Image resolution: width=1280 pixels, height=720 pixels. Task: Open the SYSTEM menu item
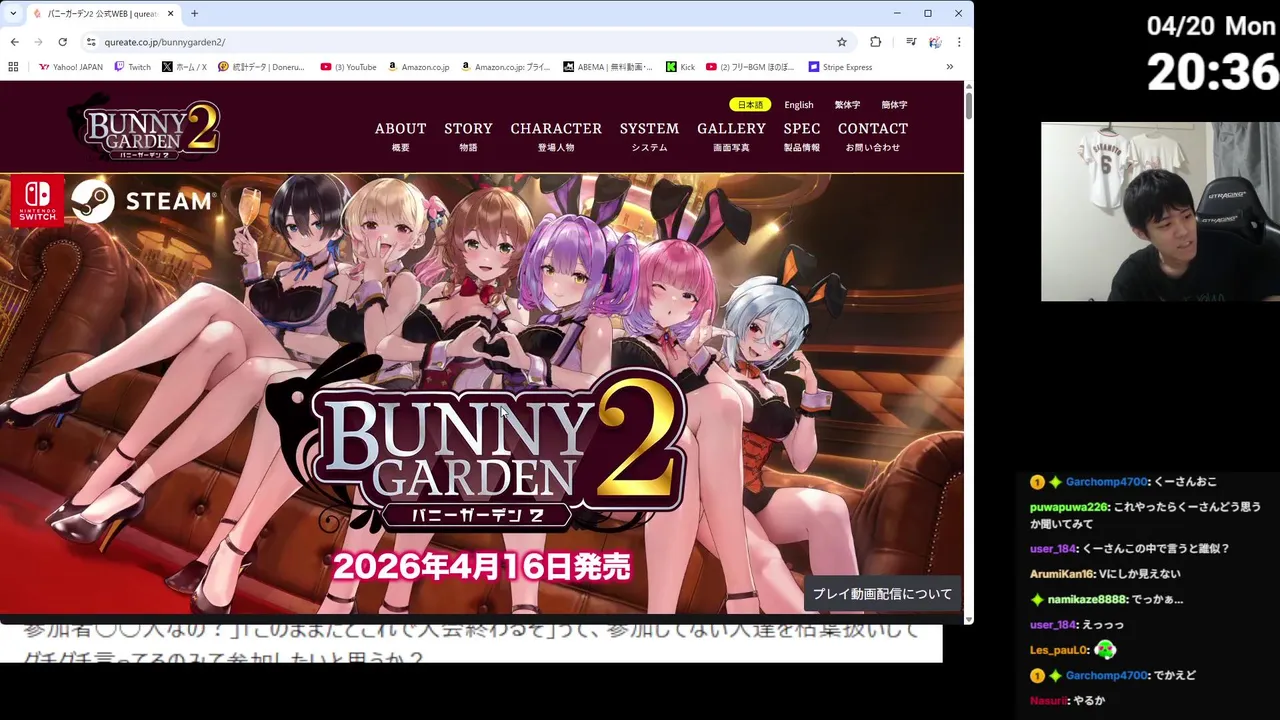tap(649, 136)
